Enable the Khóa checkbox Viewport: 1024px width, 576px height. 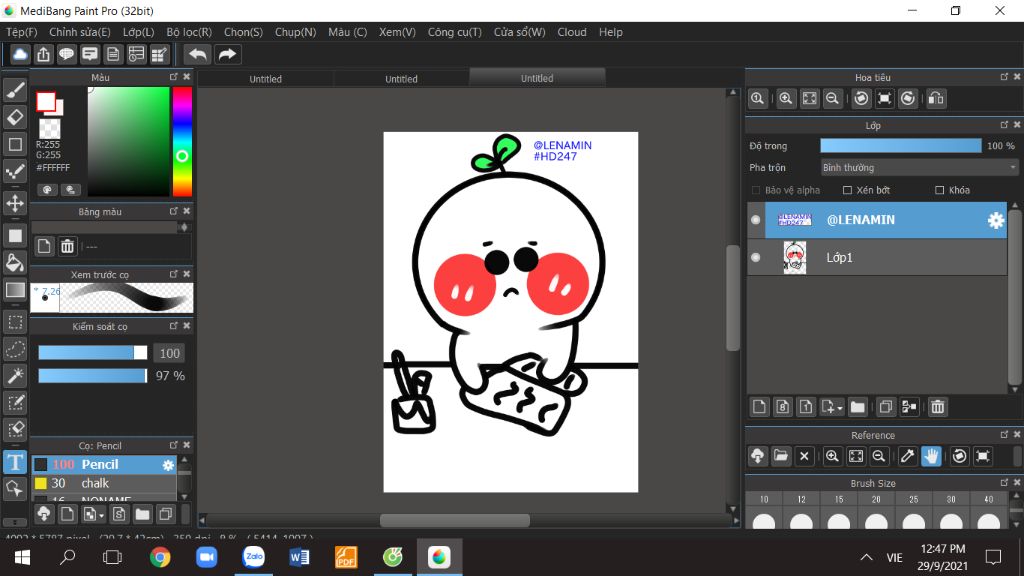pyautogui.click(x=939, y=190)
